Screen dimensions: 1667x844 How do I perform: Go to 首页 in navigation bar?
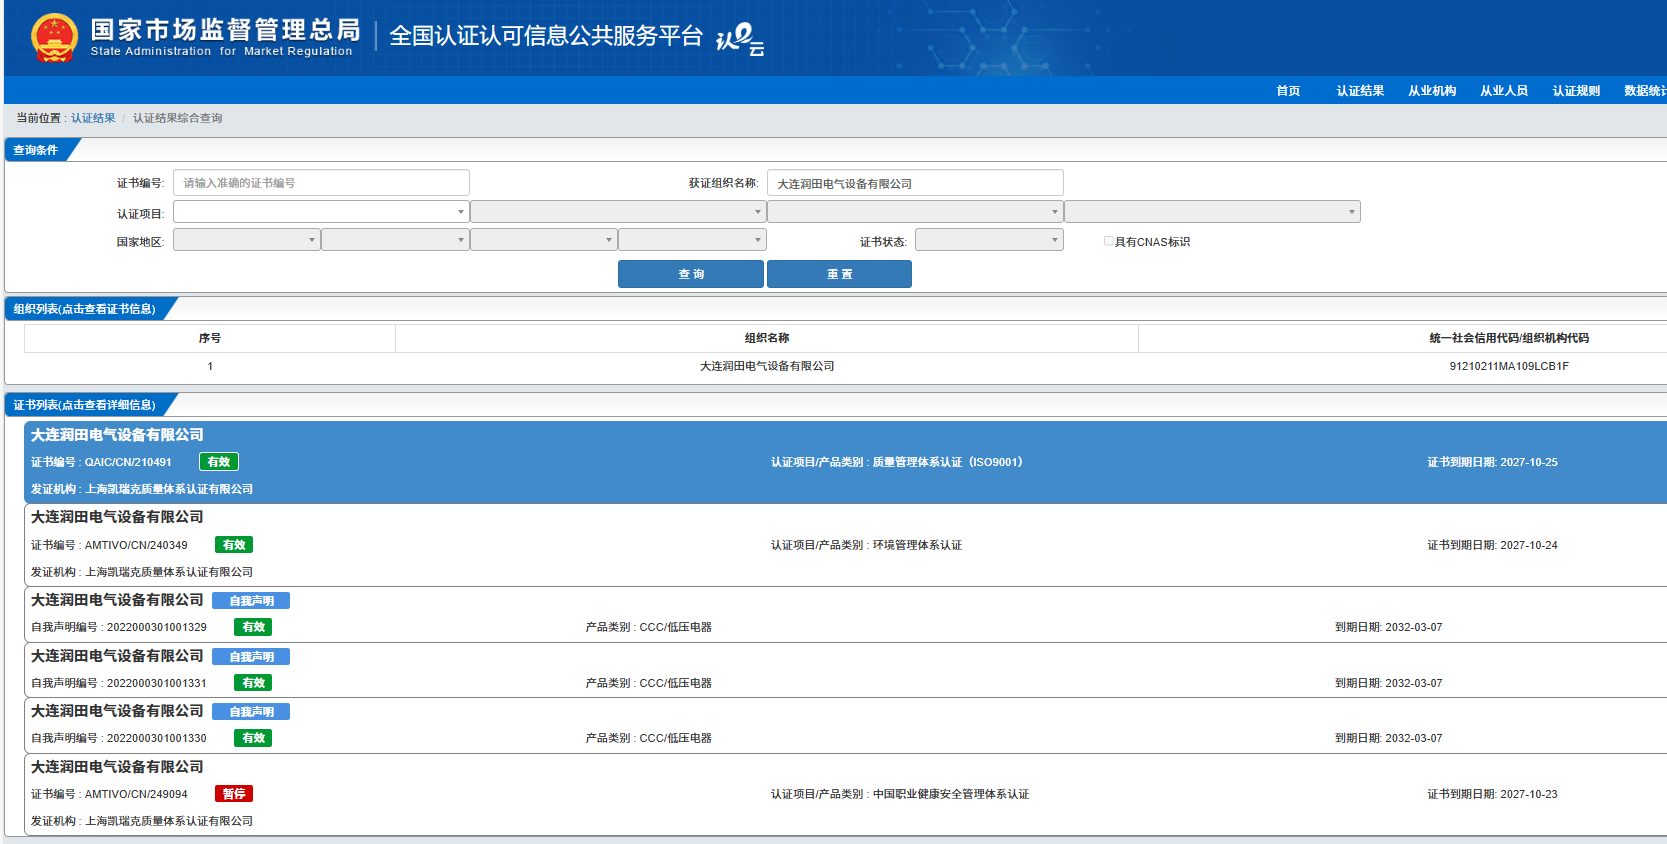(1288, 91)
